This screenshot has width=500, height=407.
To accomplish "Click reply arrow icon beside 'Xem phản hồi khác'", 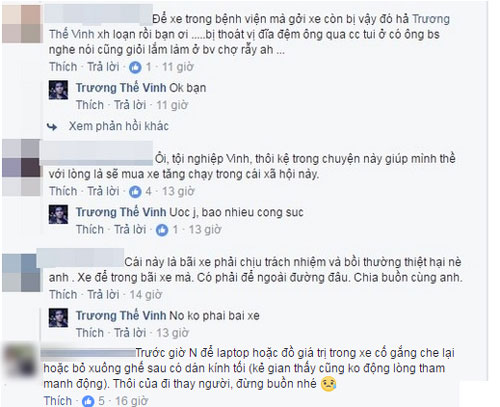I will [52, 127].
